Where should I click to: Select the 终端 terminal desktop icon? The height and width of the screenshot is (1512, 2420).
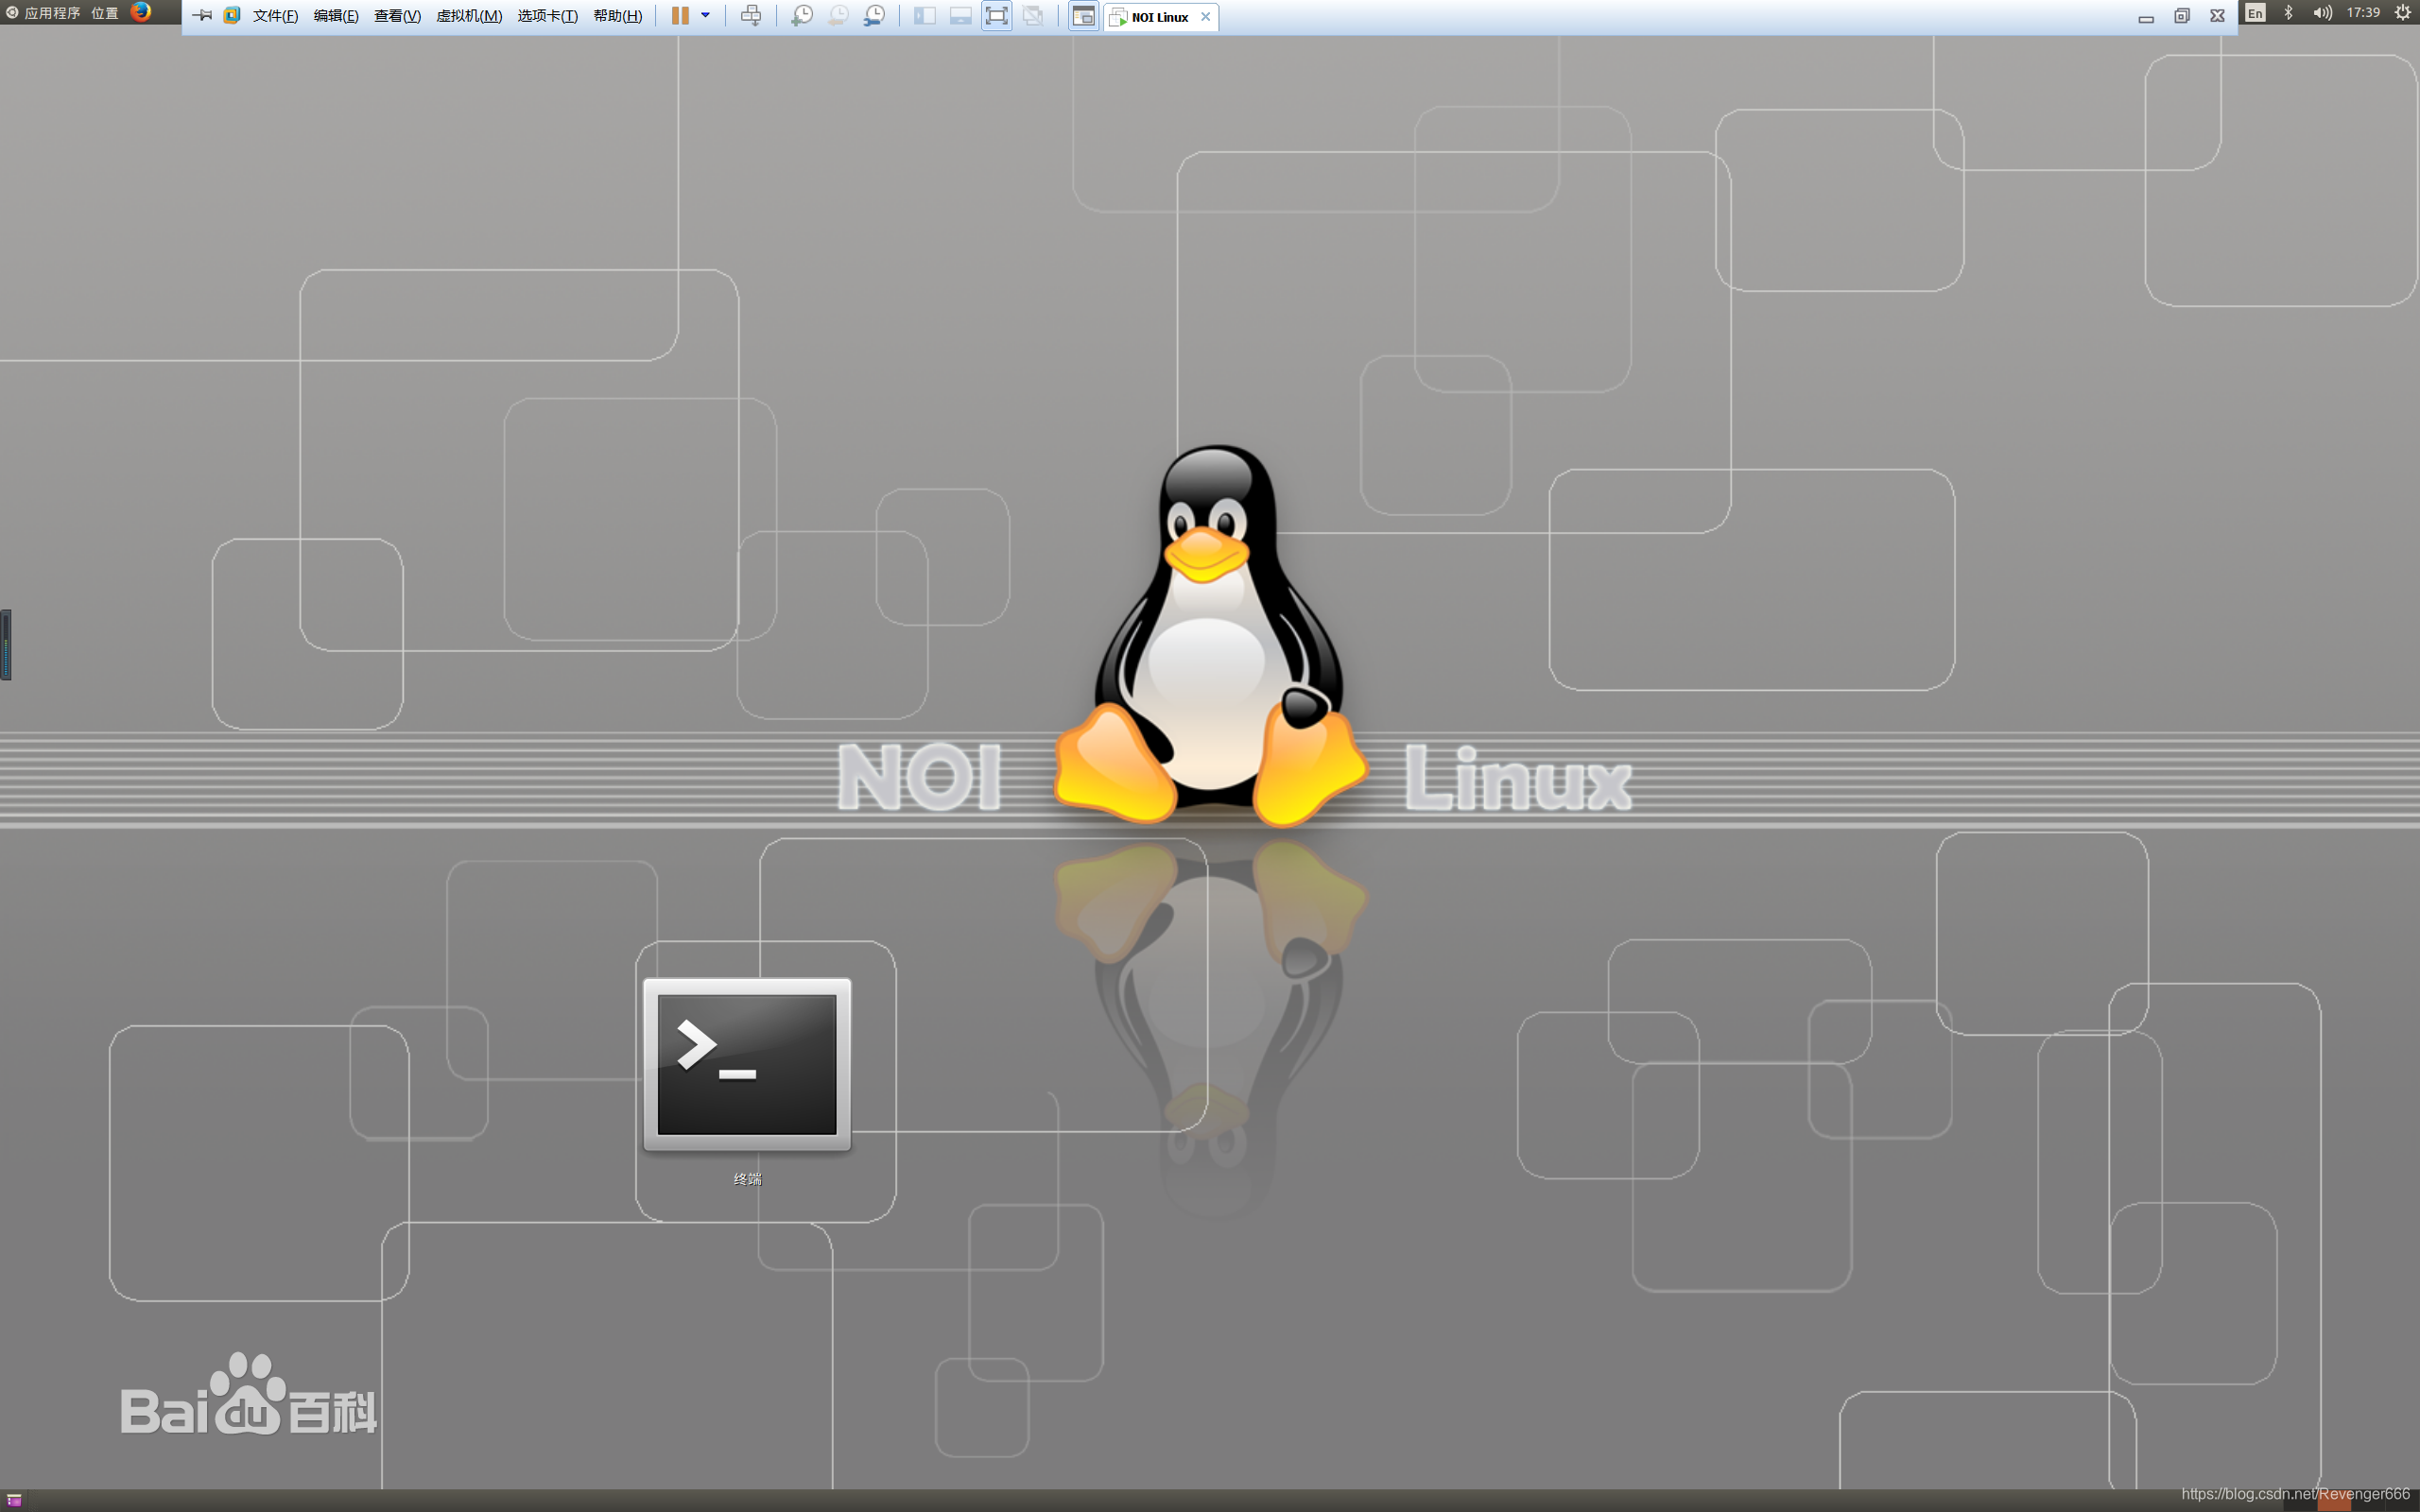pyautogui.click(x=747, y=1064)
